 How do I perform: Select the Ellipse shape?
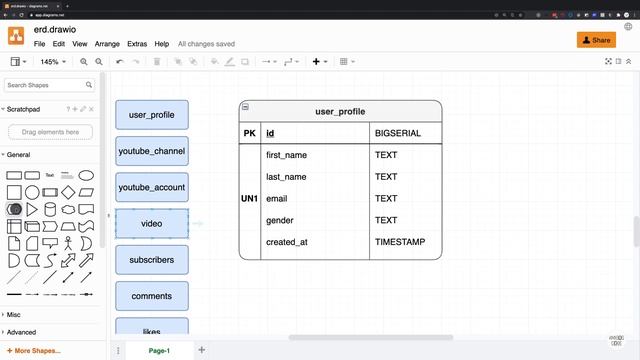pyautogui.click(x=86, y=176)
